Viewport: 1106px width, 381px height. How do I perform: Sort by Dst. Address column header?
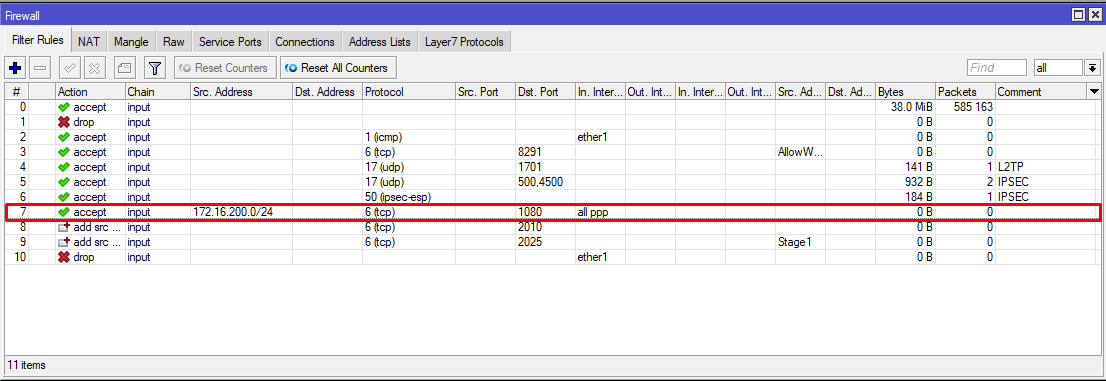click(327, 92)
